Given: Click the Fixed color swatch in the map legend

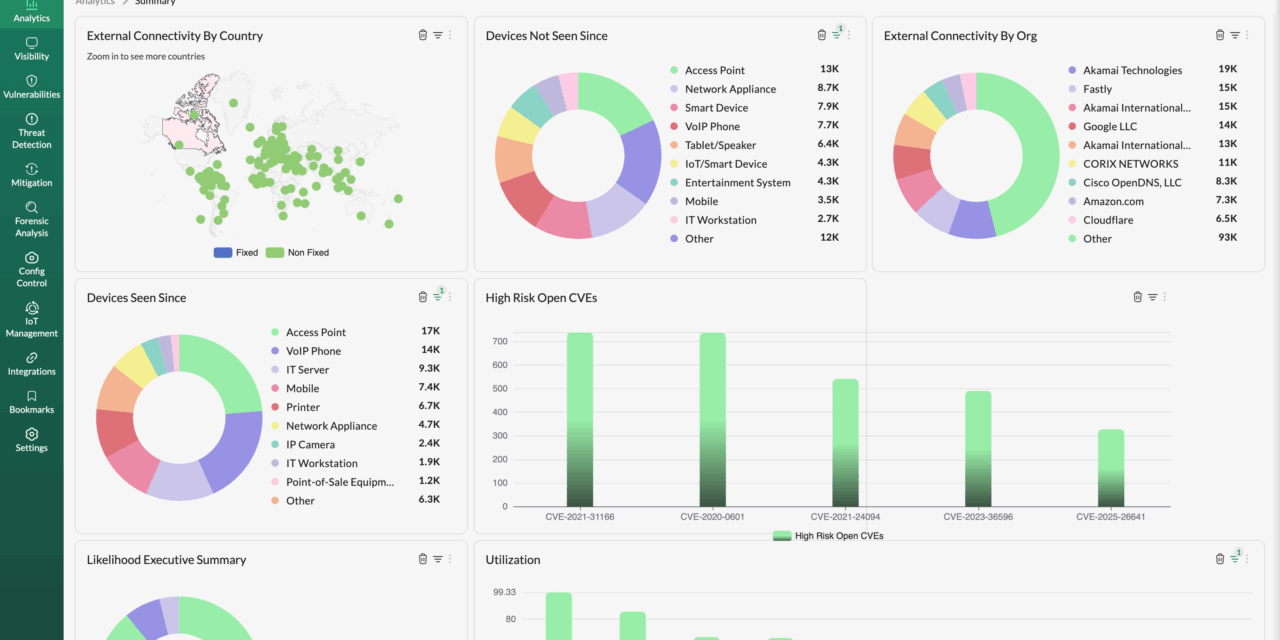Looking at the screenshot, I should (225, 252).
